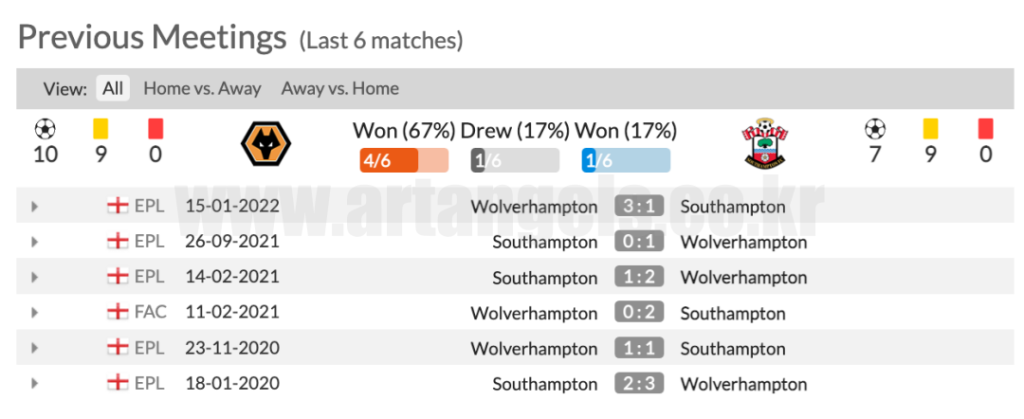Click the left soccer ball goals icon
Image resolution: width=1024 pixels, height=419 pixels.
click(45, 129)
